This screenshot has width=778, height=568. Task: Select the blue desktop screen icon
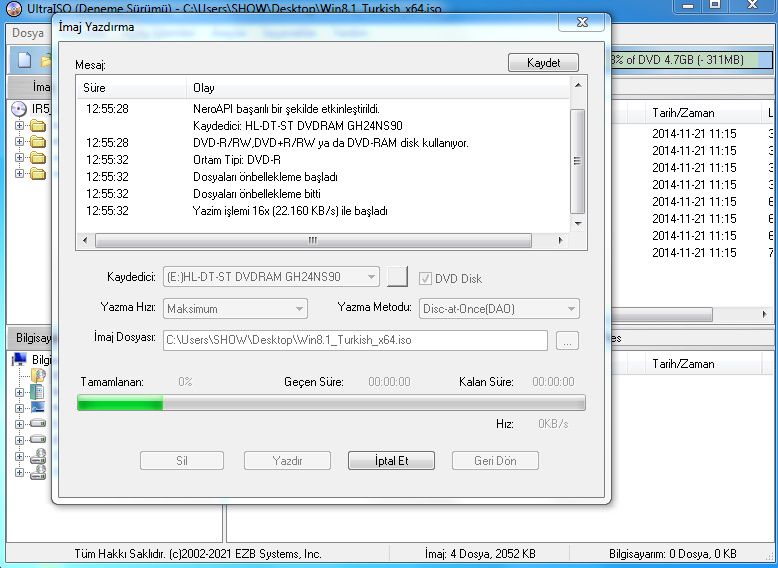tap(37, 408)
